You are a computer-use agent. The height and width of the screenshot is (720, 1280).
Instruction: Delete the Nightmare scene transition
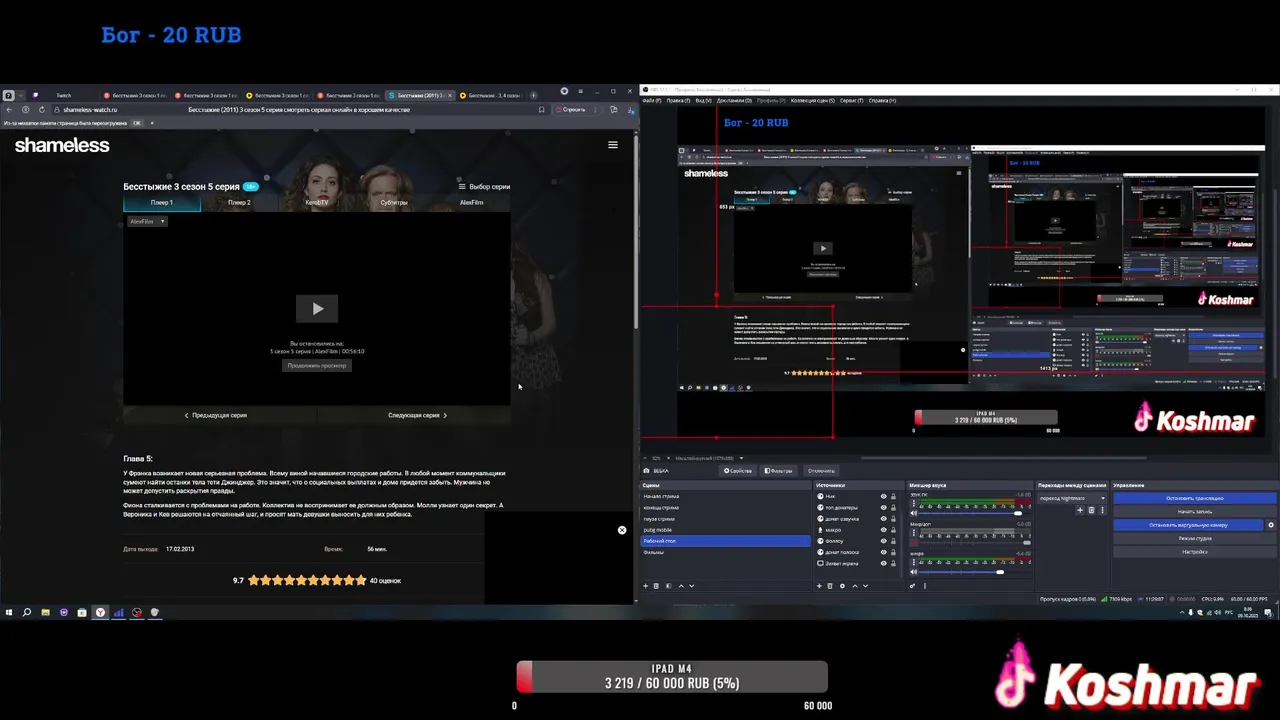coord(1091,510)
